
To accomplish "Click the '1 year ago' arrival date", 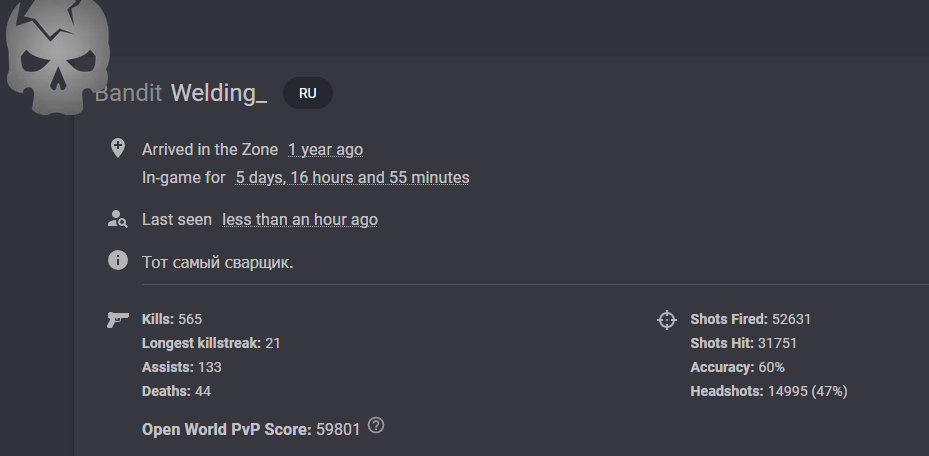I will pos(325,150).
